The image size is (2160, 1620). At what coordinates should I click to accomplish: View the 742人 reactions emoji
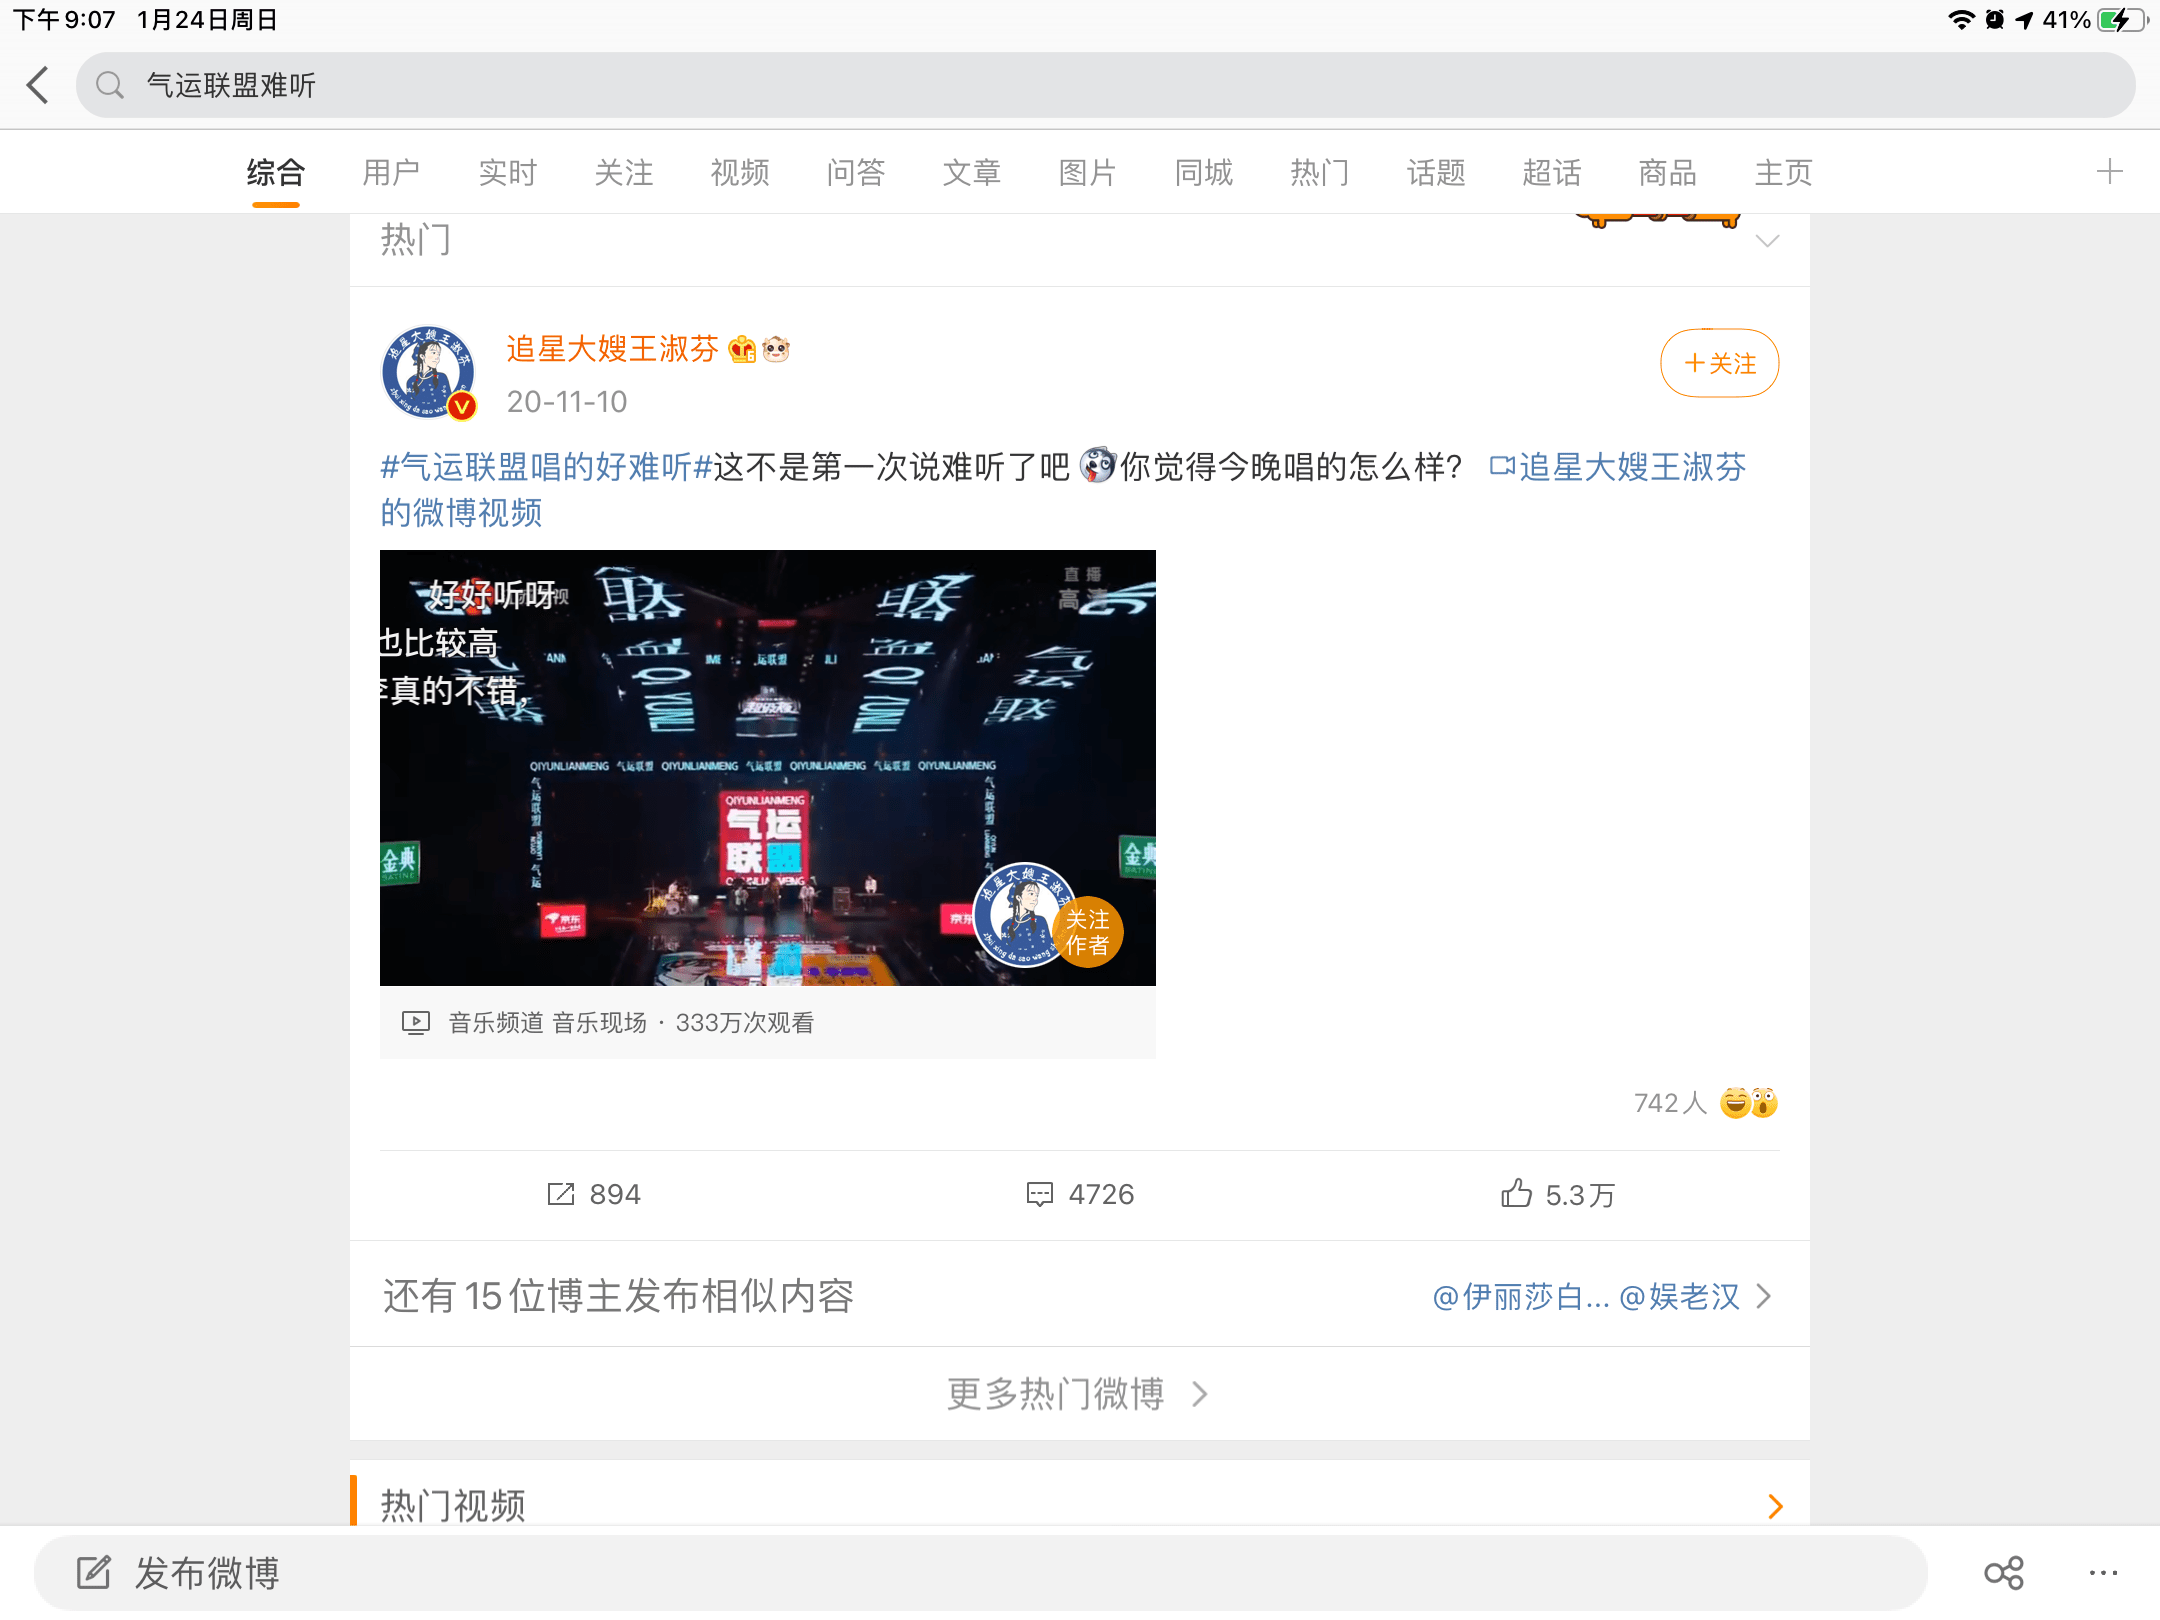point(1748,1103)
